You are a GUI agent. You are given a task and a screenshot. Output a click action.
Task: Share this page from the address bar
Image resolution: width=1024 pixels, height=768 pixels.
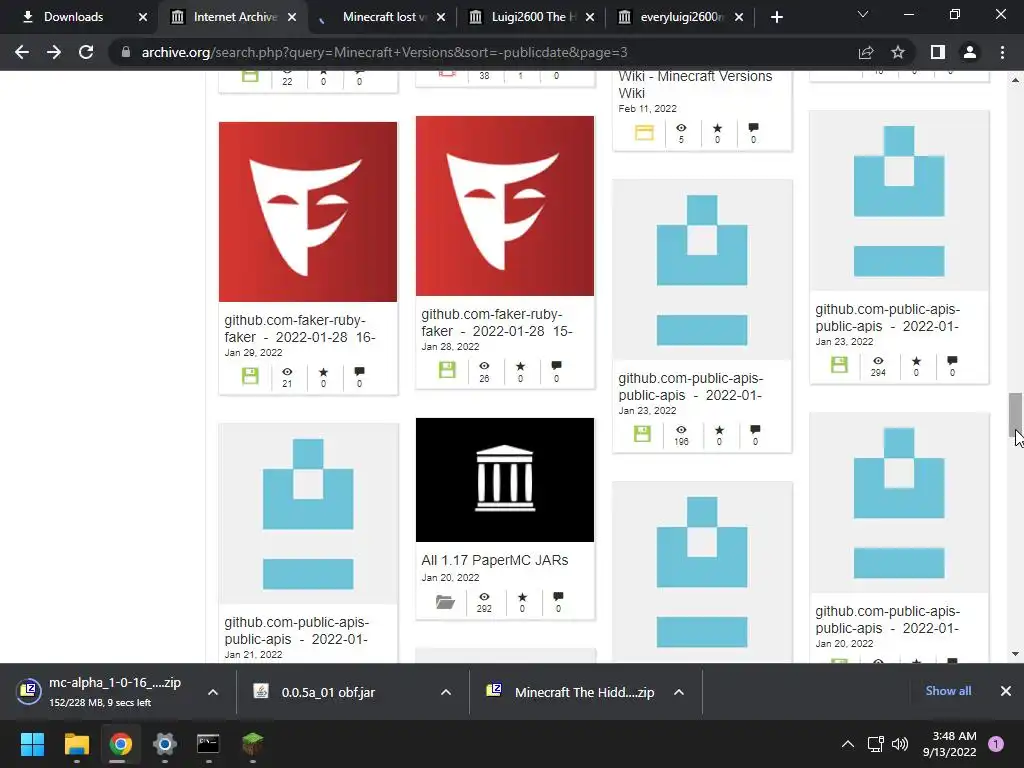(x=866, y=52)
